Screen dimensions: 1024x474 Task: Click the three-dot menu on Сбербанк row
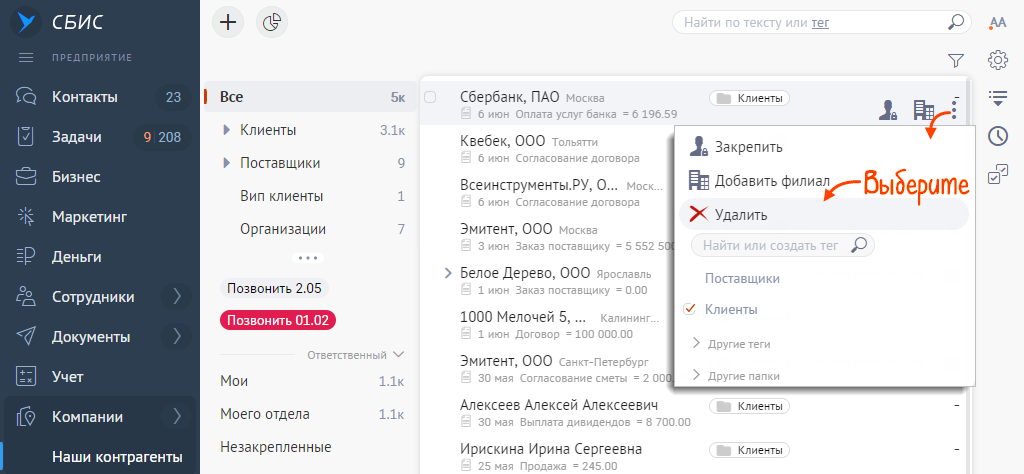click(x=956, y=109)
